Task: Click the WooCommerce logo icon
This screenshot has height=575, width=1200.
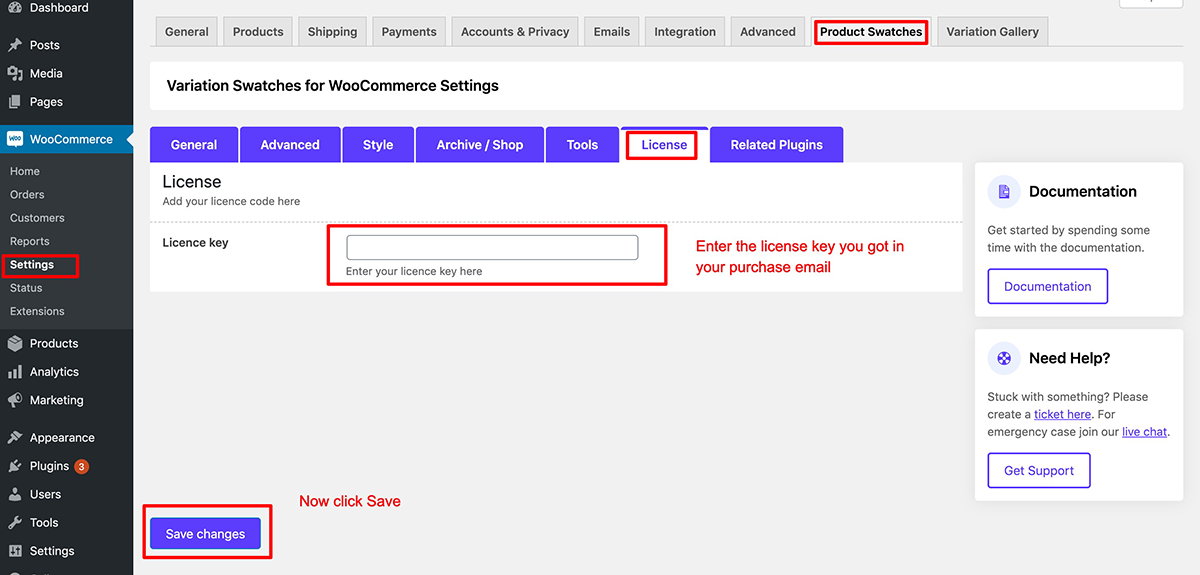Action: coord(15,139)
